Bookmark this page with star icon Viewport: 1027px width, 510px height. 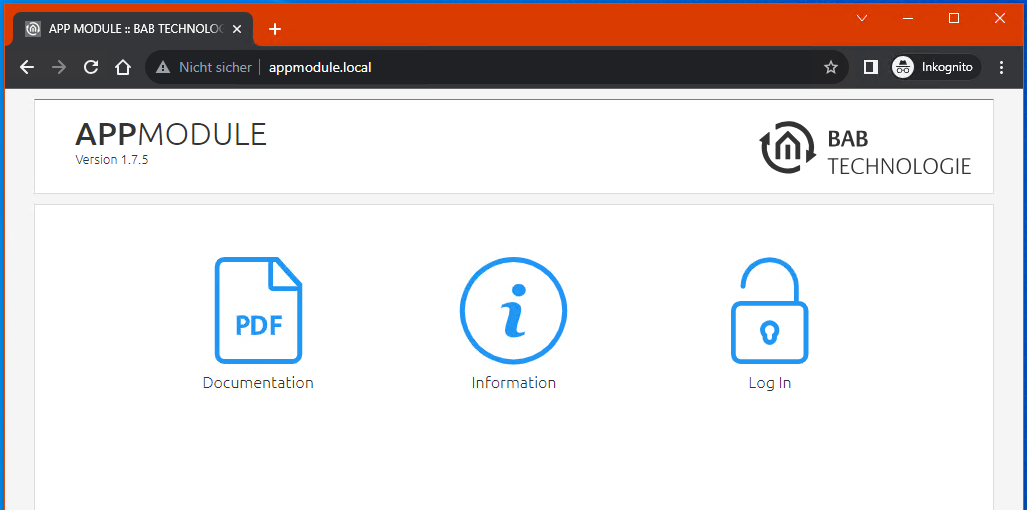tap(831, 67)
